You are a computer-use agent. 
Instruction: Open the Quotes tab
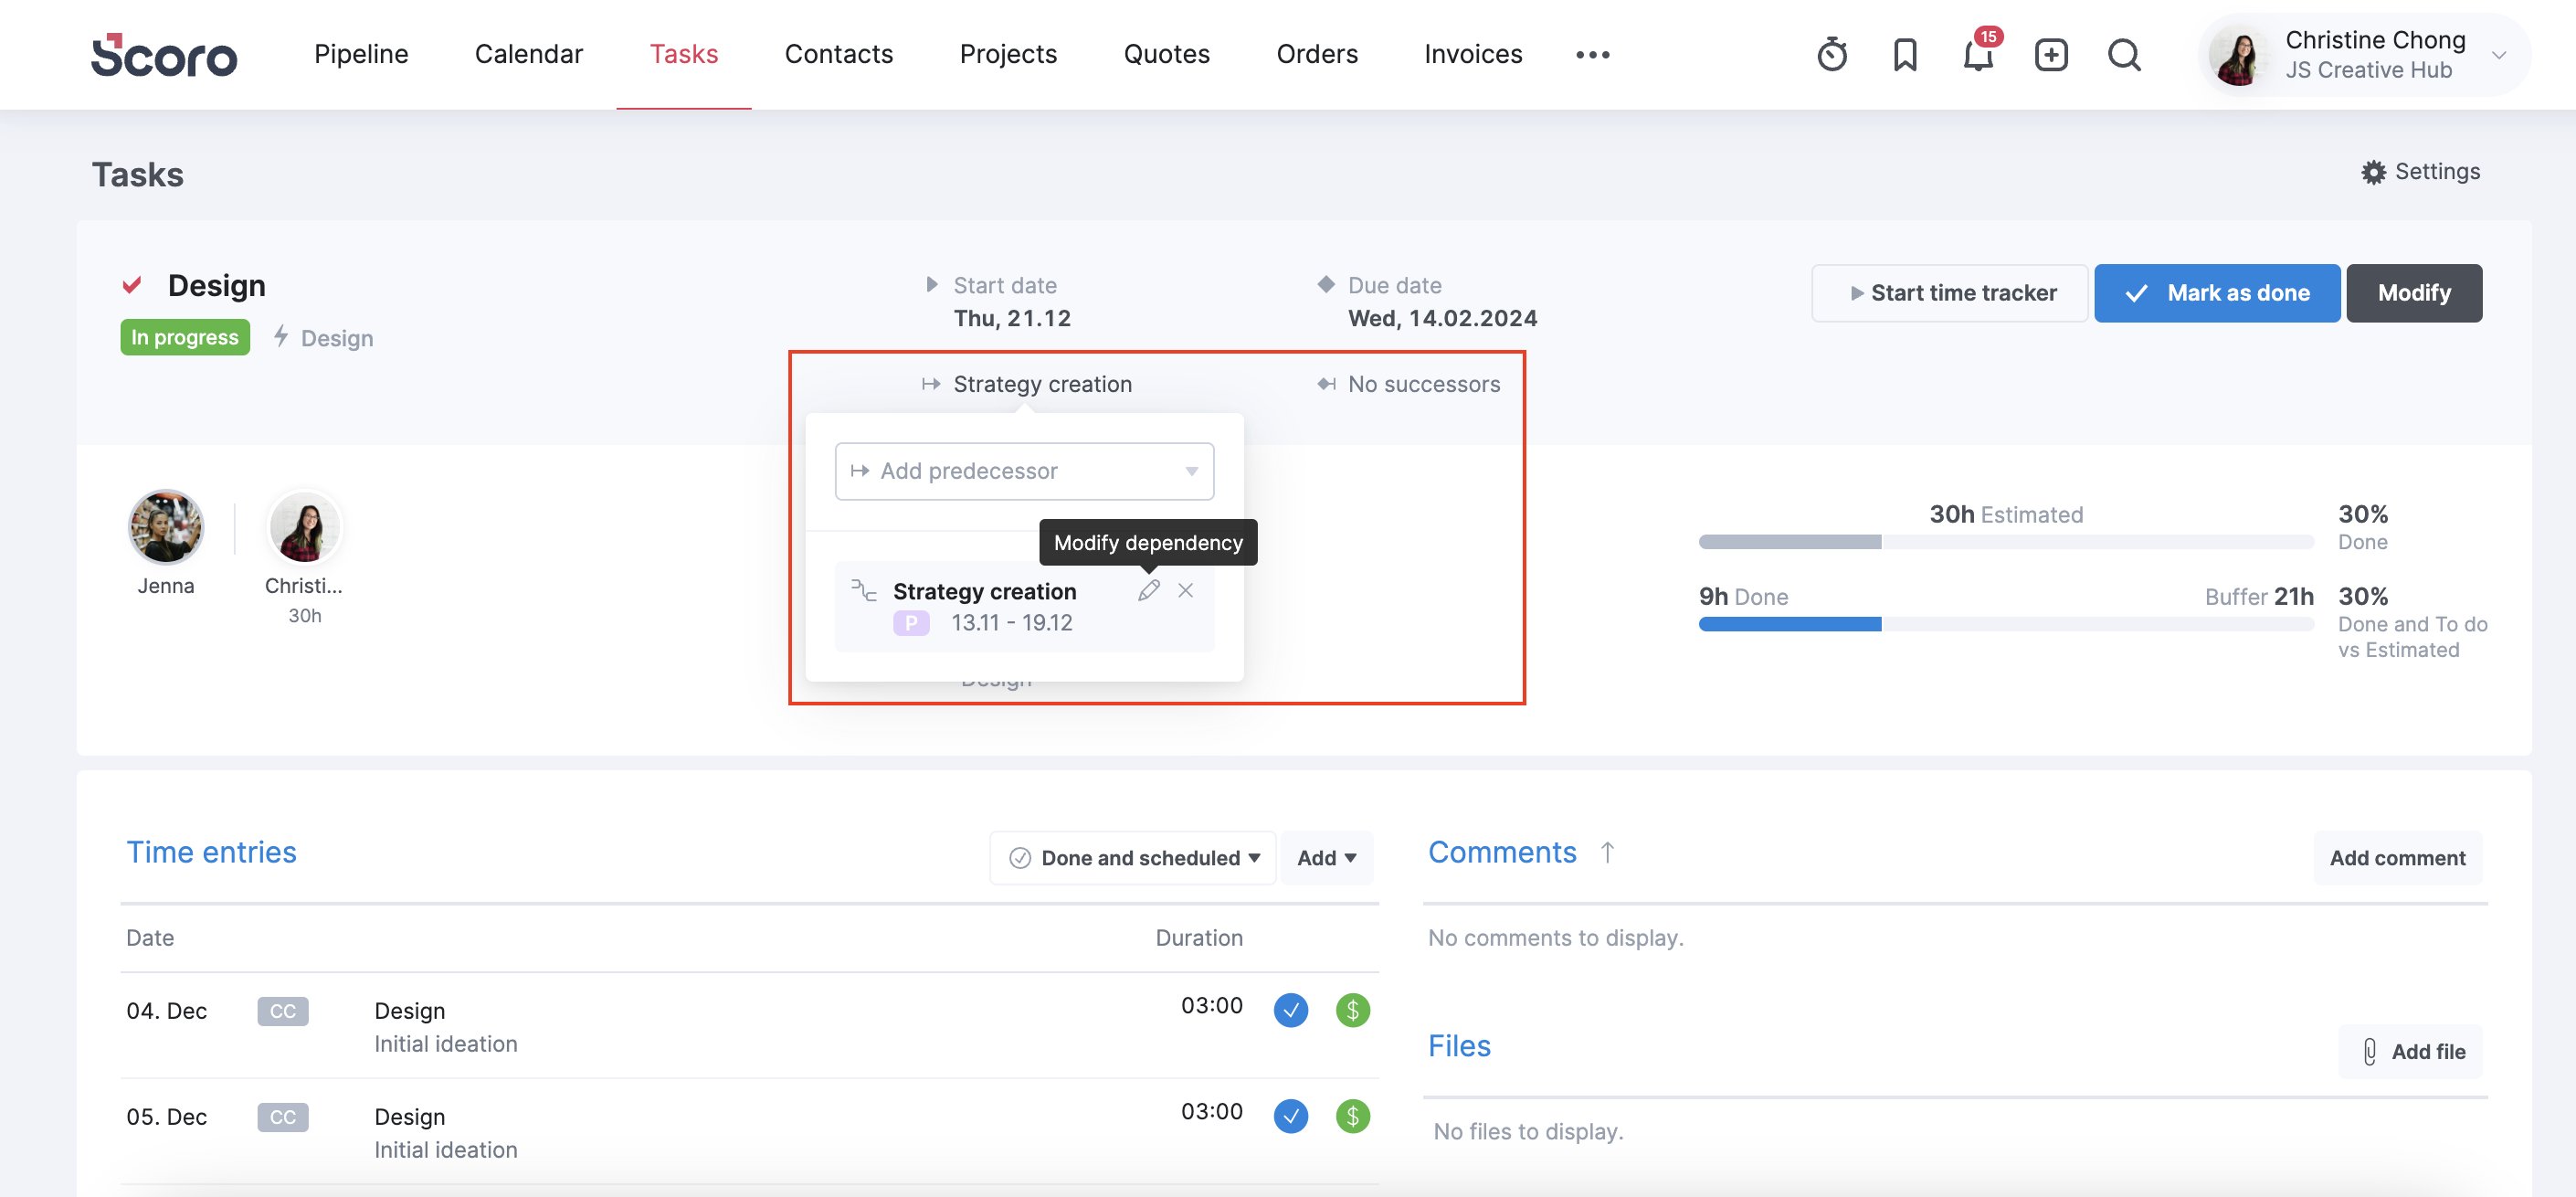[1166, 54]
